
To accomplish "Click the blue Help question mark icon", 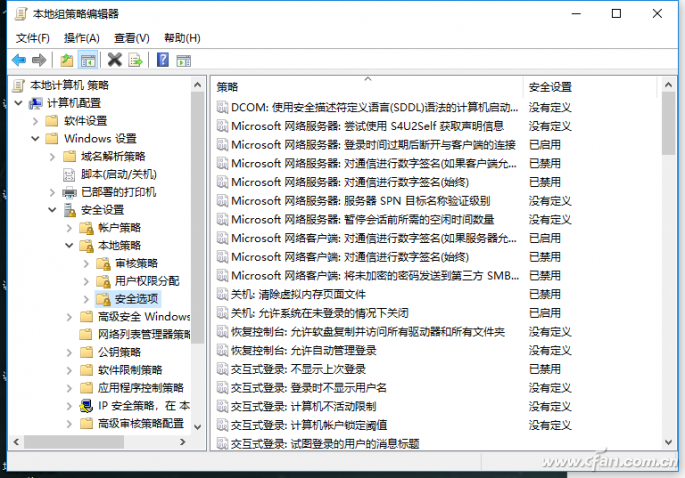I will tap(163, 60).
